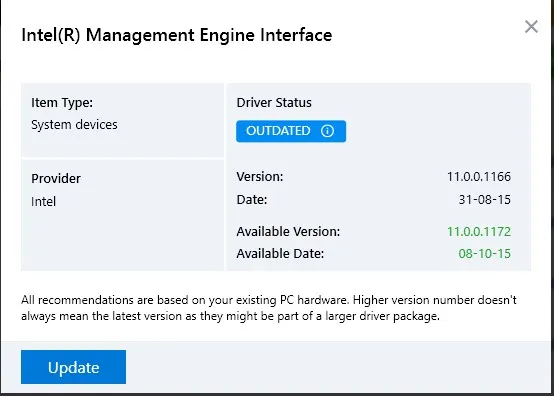Click the Intel provider name

43,202
